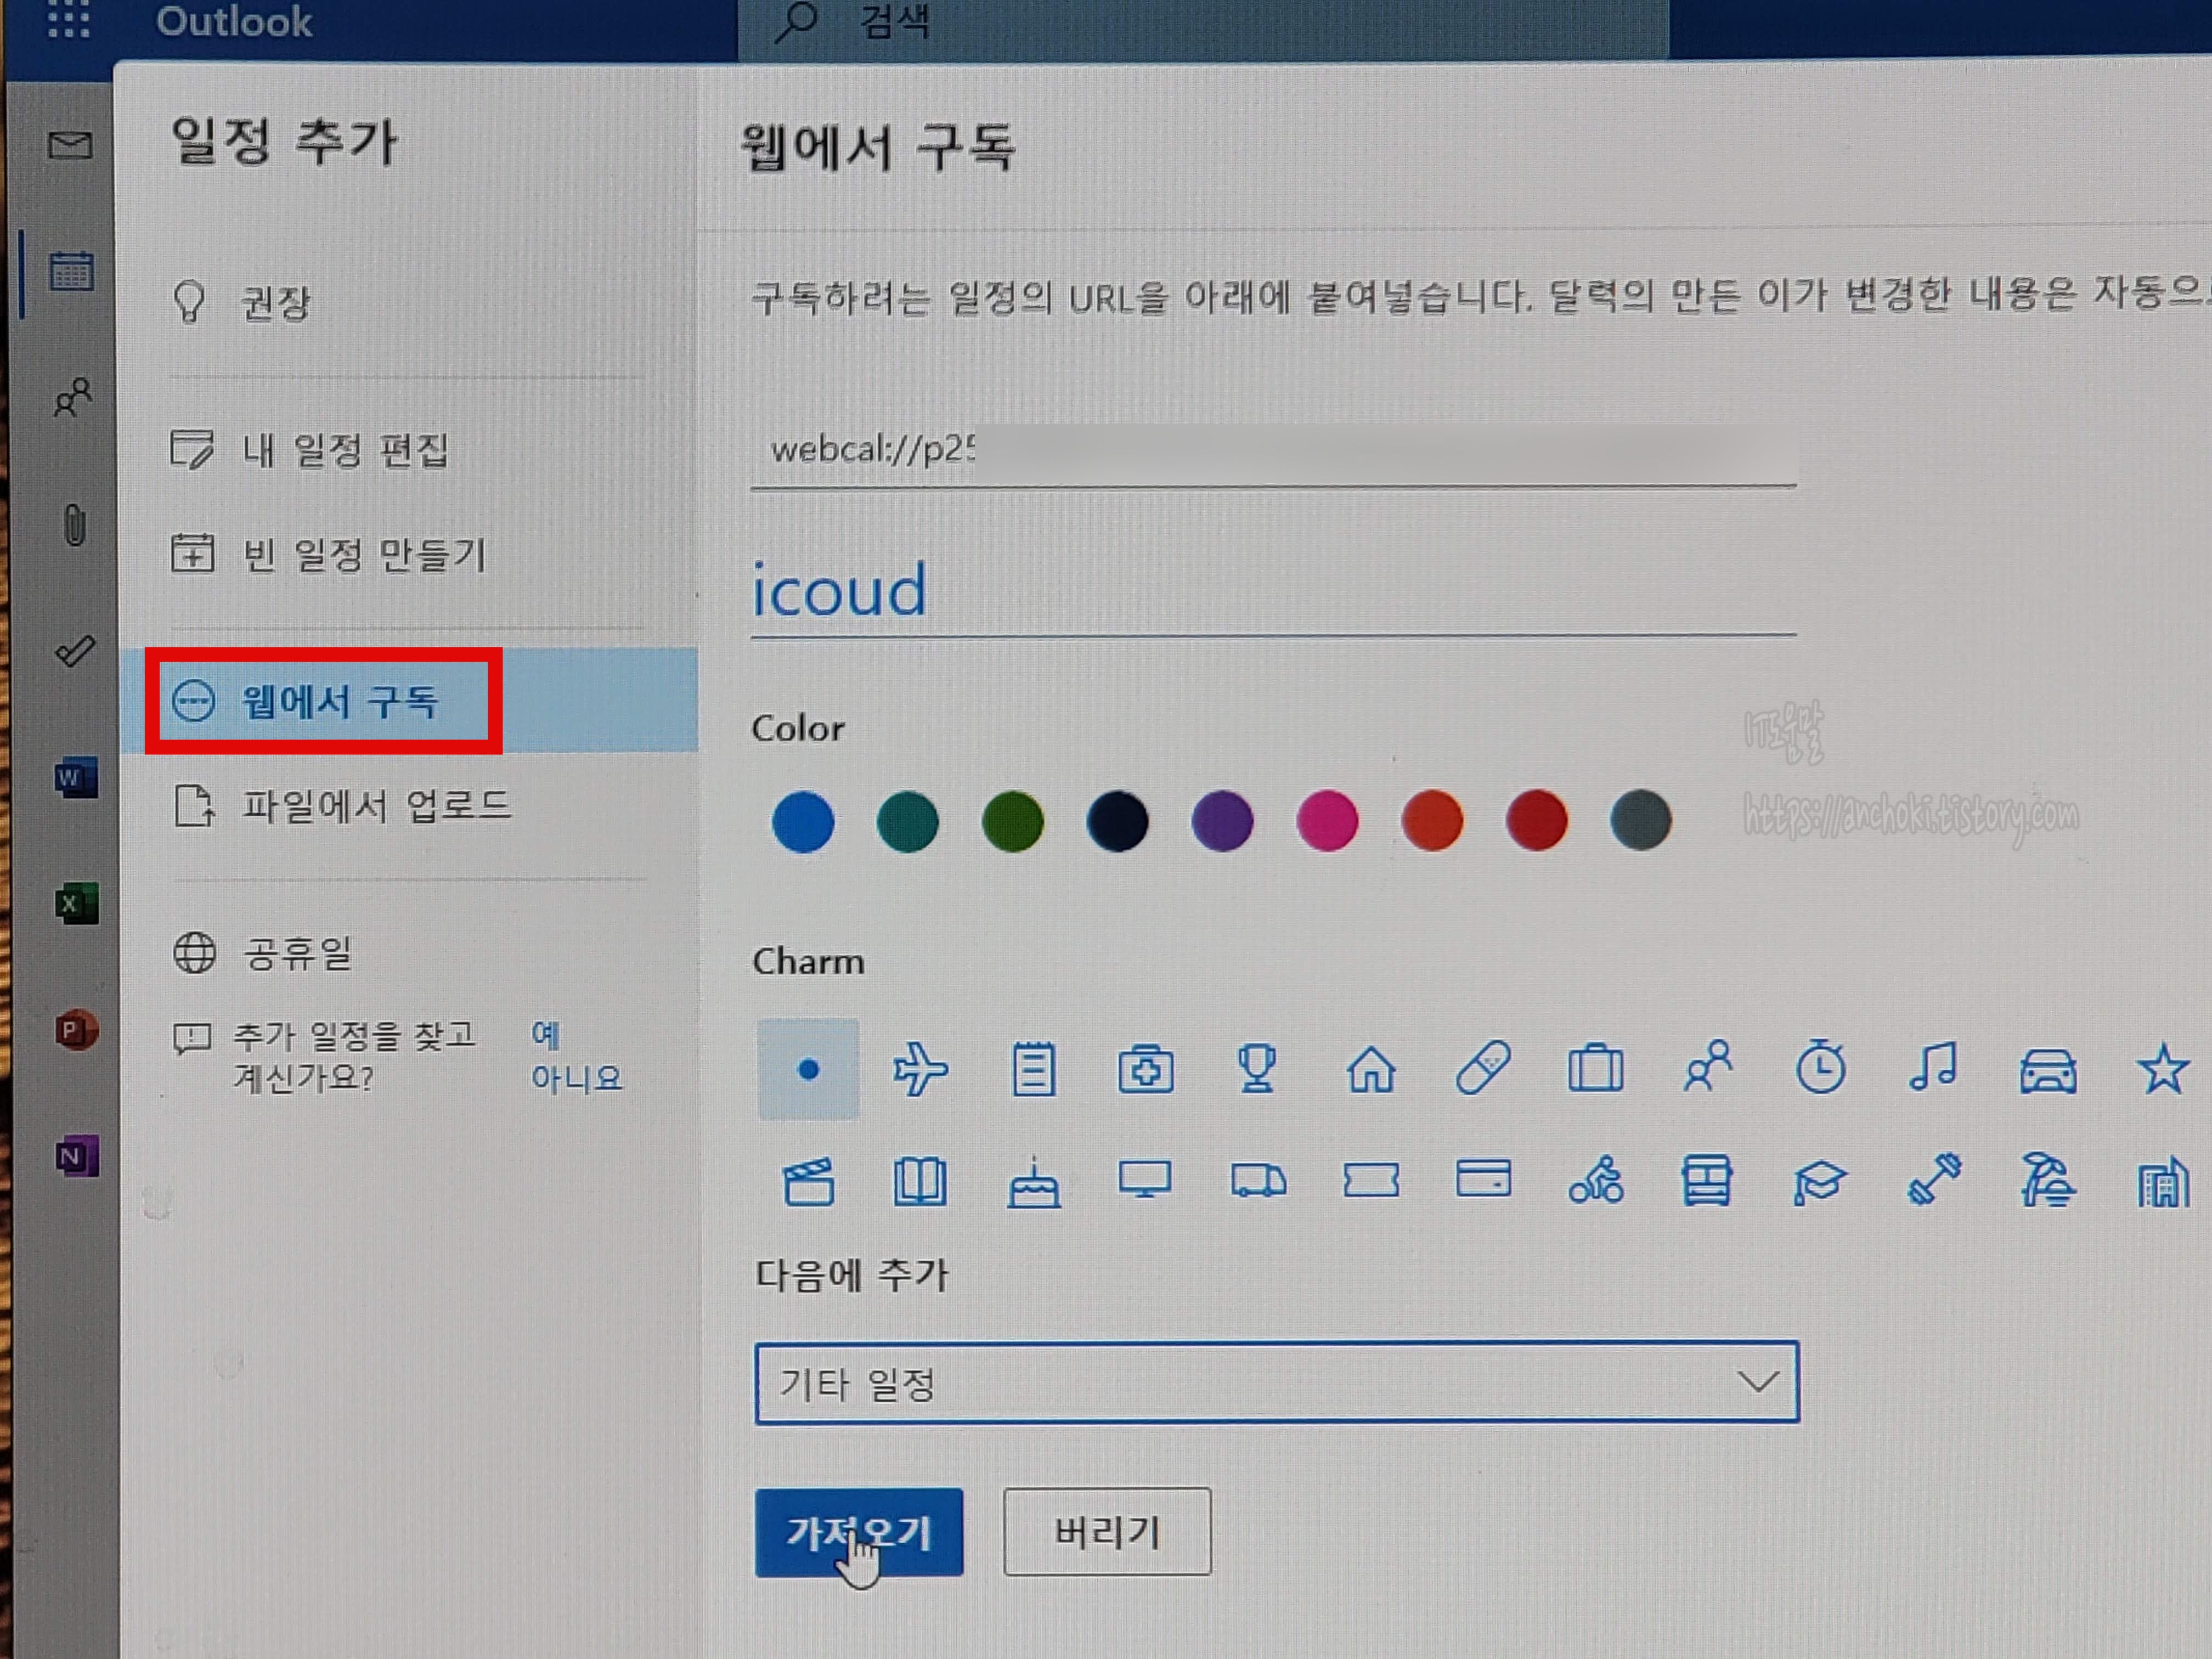This screenshot has width=2212, height=1659.
Task: Select the star charm option
Action: pos(2161,1068)
